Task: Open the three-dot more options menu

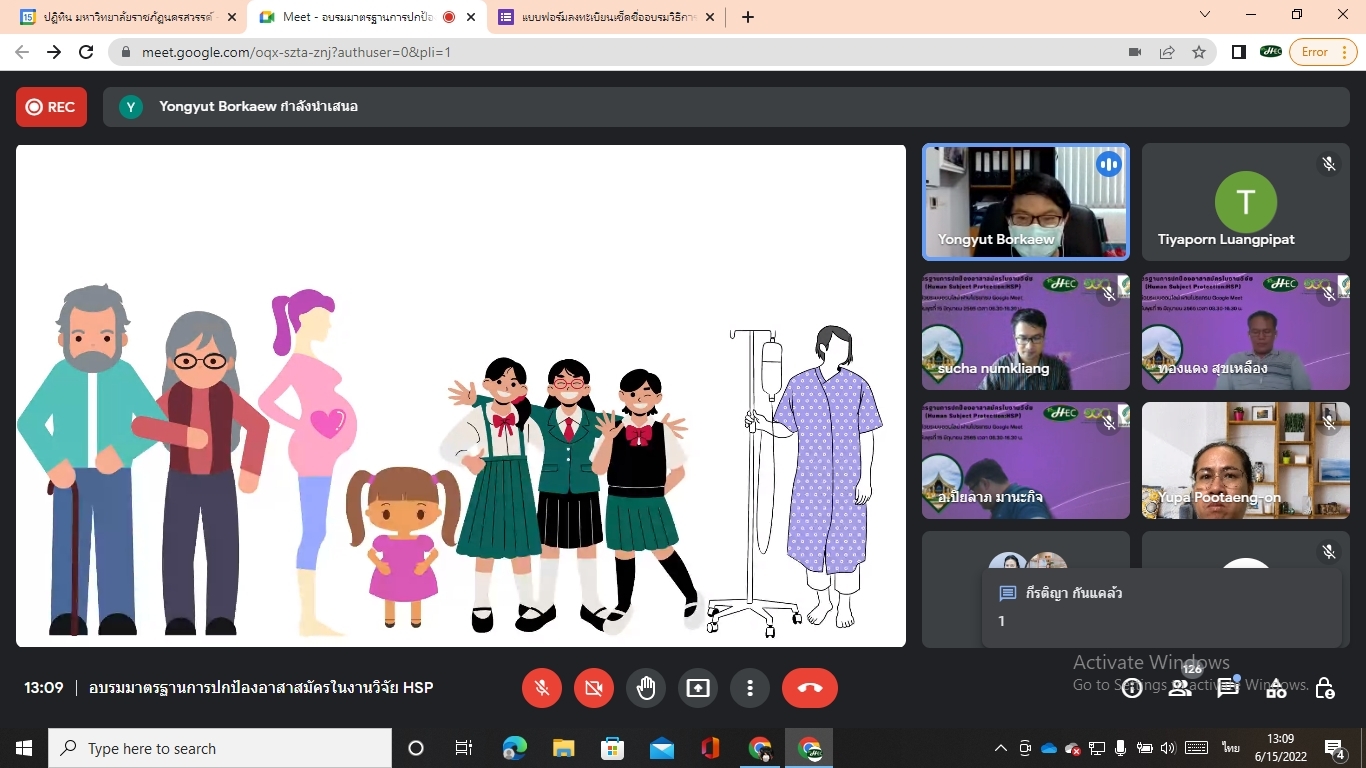Action: 750,688
